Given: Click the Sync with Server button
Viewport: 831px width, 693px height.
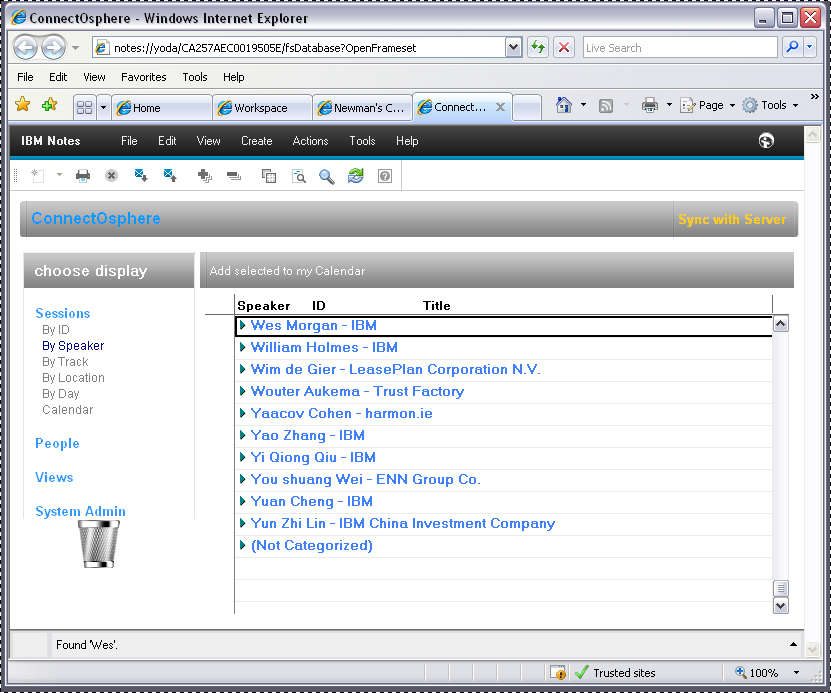Looking at the screenshot, I should (732, 219).
